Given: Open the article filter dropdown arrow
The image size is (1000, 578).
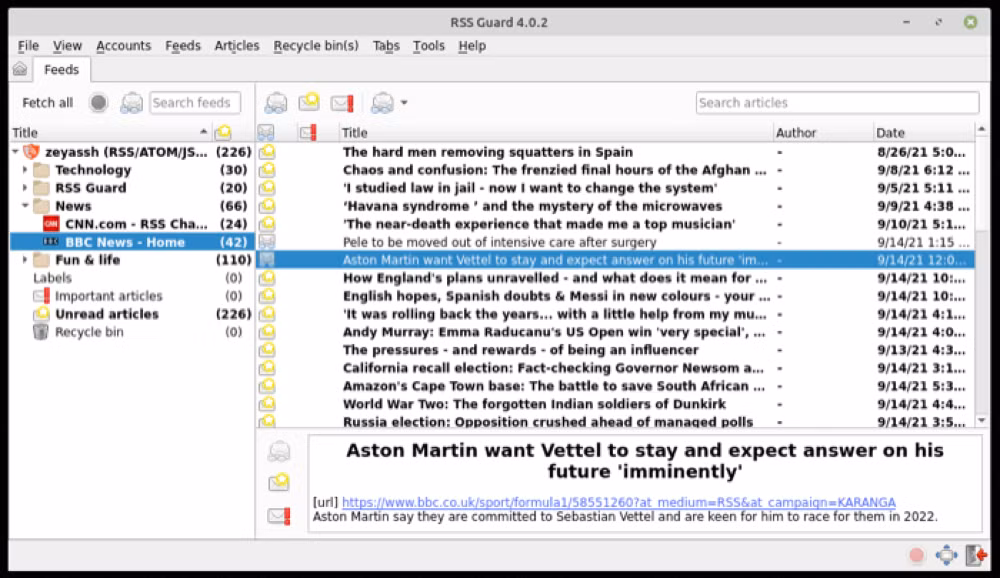Looking at the screenshot, I should click(404, 103).
